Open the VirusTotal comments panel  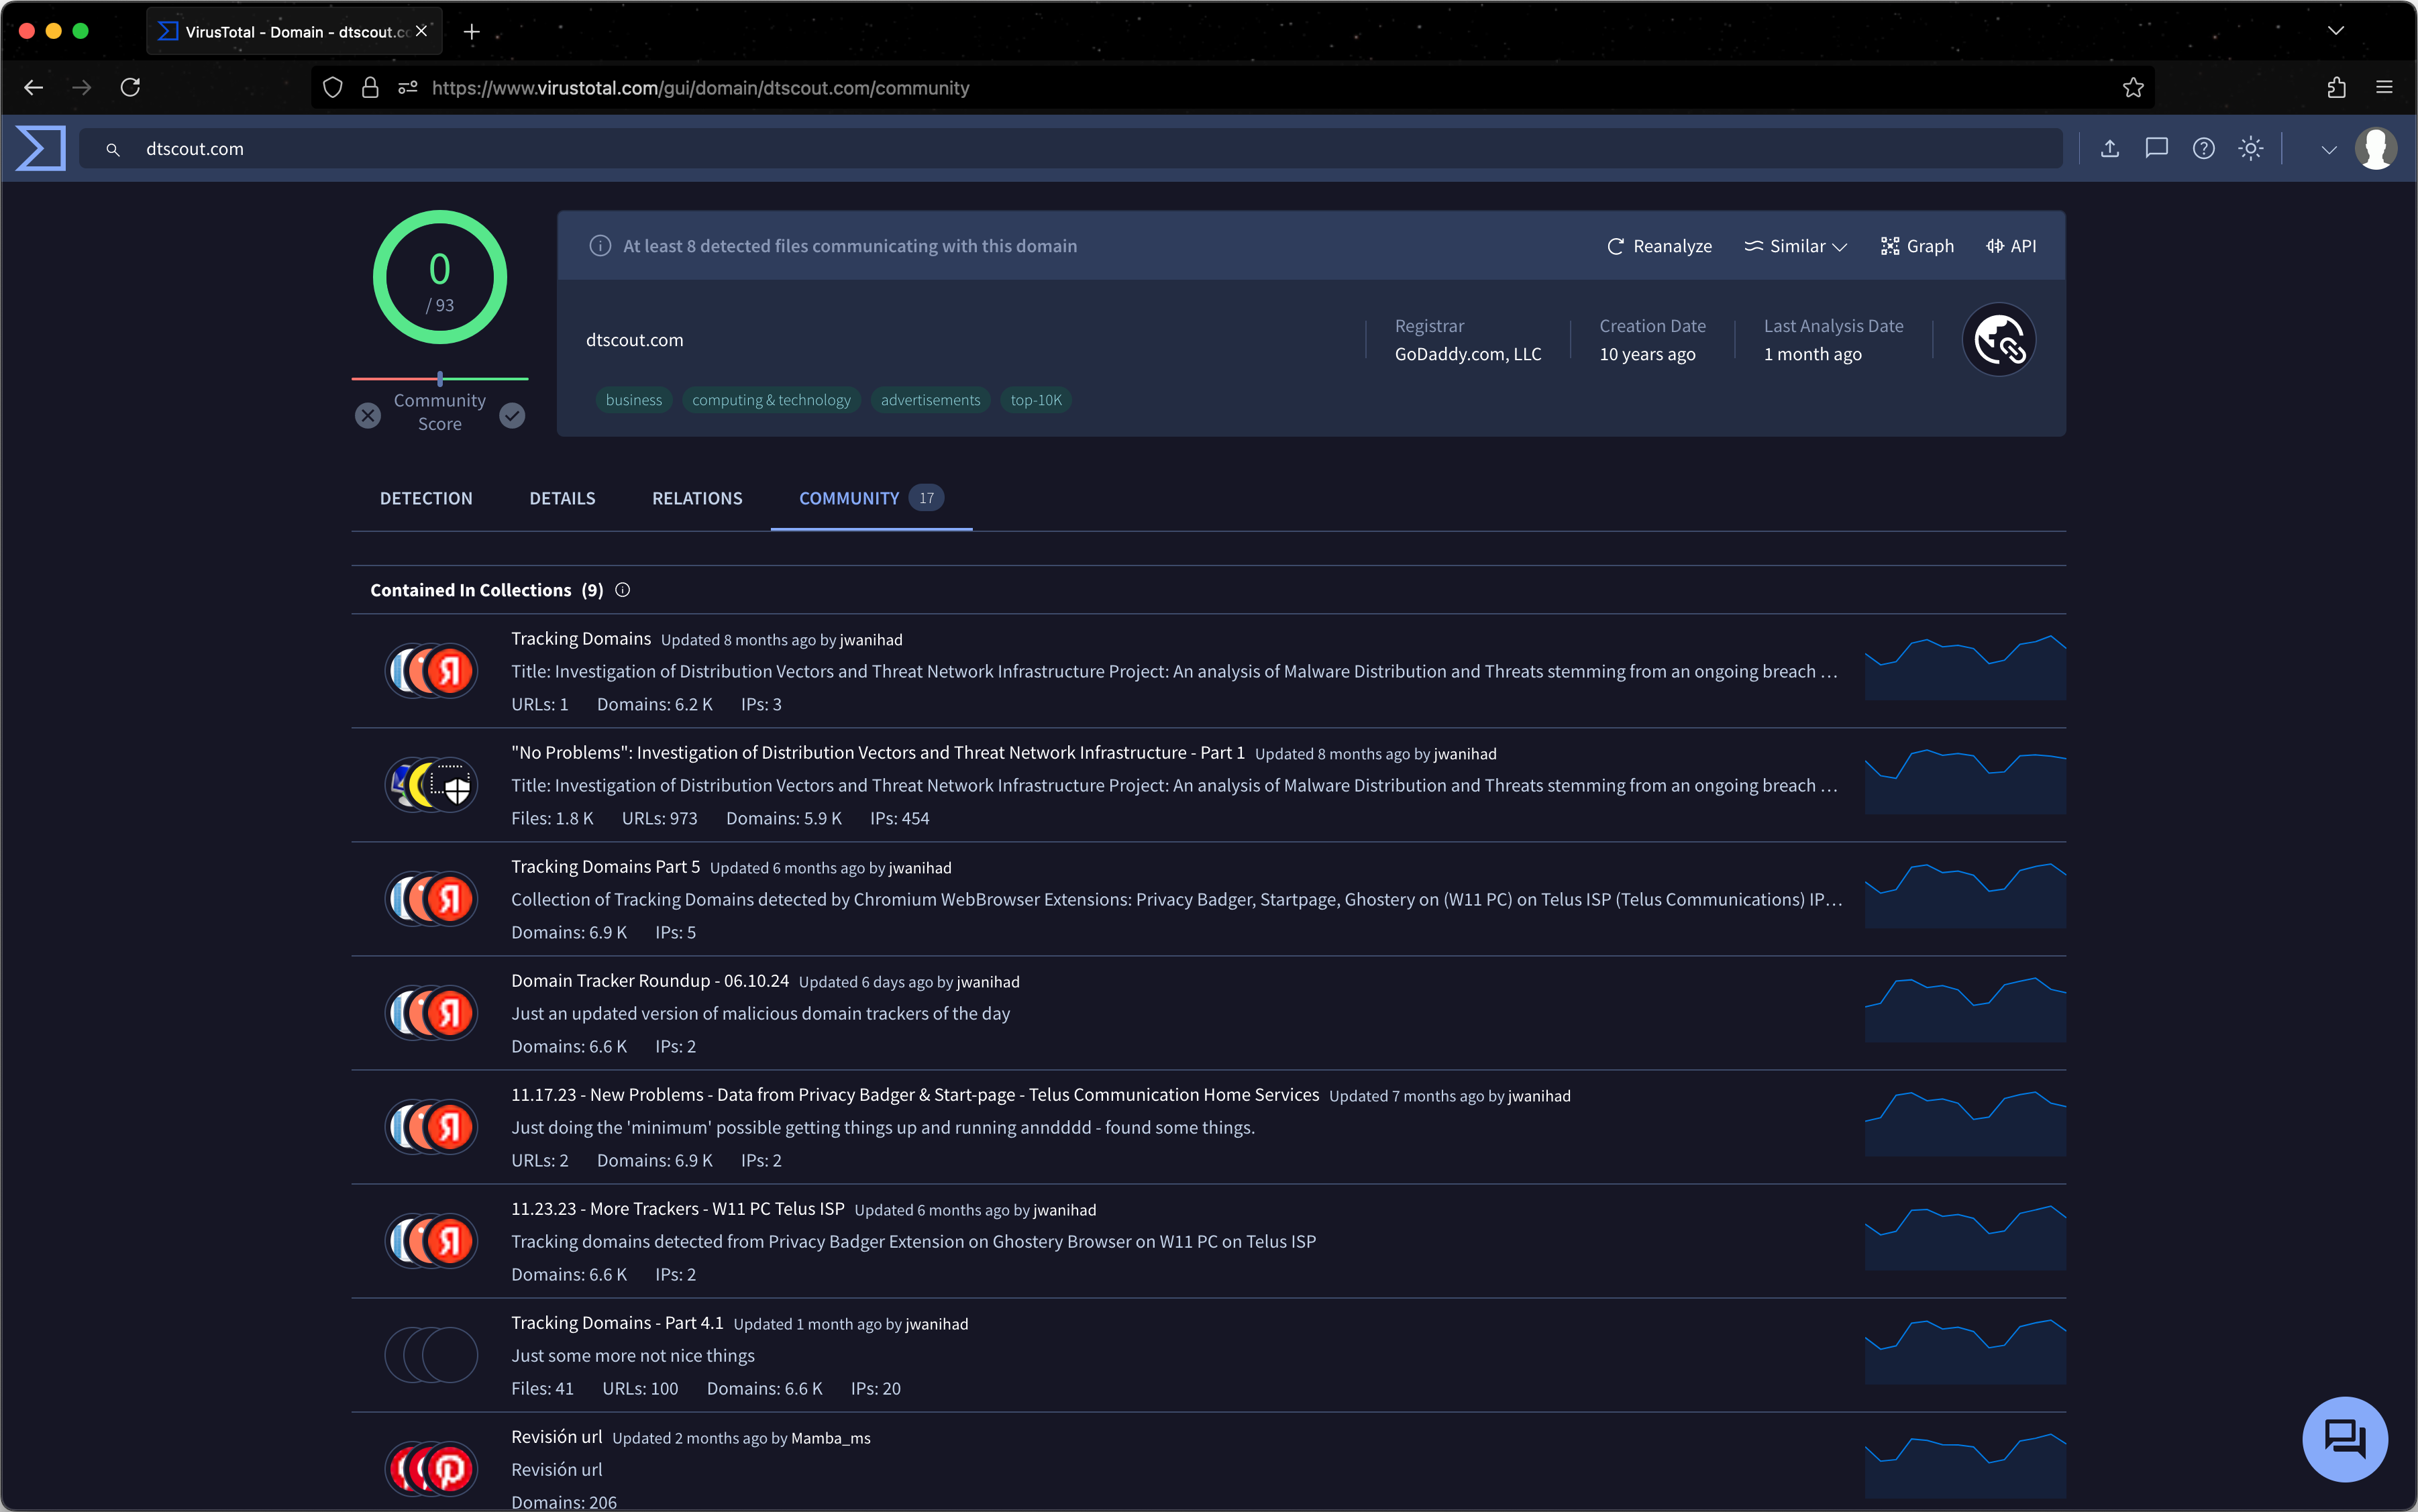[2156, 148]
